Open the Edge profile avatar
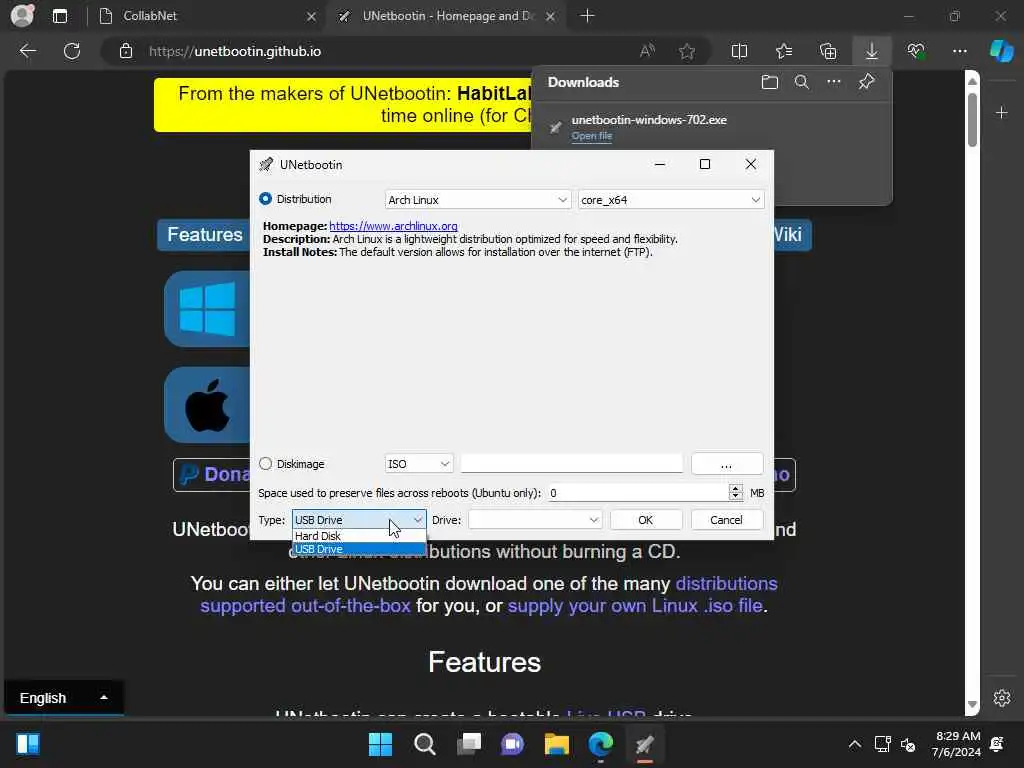Screen dimensions: 1024x768 [22, 16]
